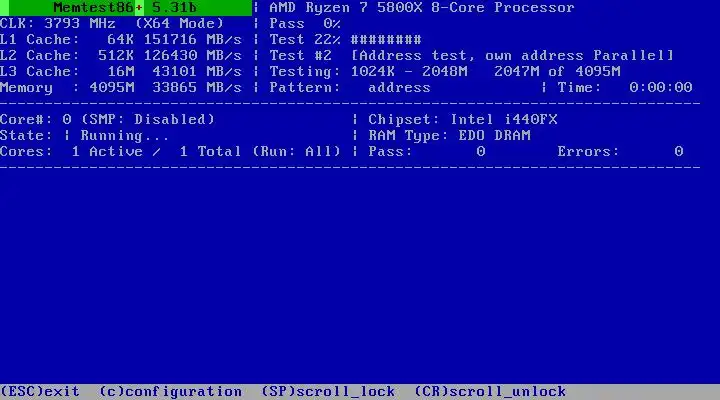Activate the (CR)scroll_unlock option

[x=490, y=392]
